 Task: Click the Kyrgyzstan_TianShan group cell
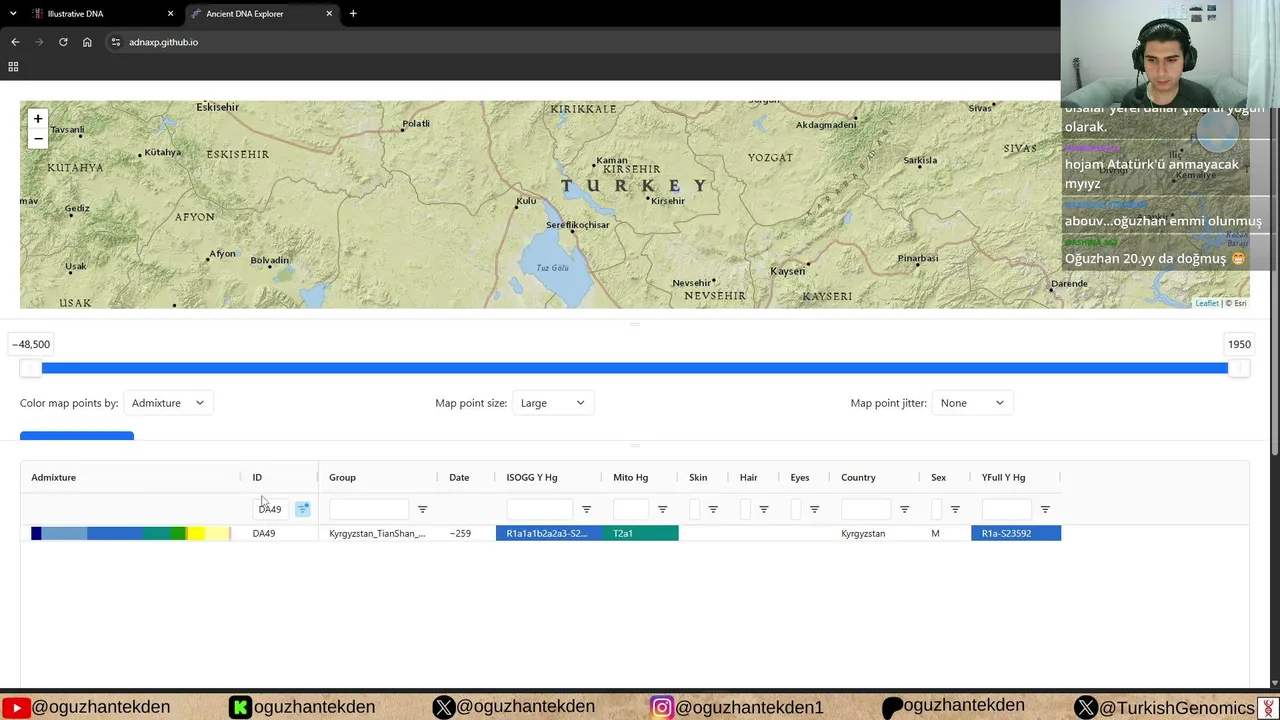point(377,534)
